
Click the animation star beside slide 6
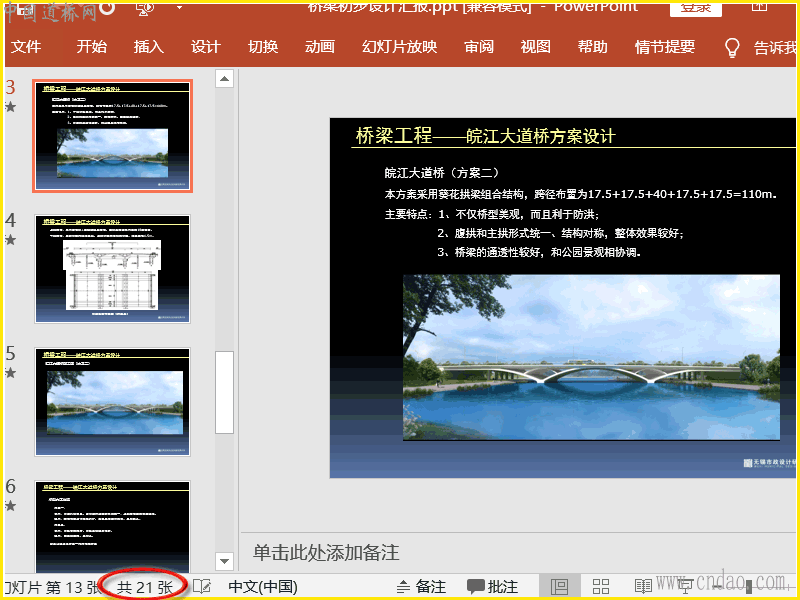point(10,506)
